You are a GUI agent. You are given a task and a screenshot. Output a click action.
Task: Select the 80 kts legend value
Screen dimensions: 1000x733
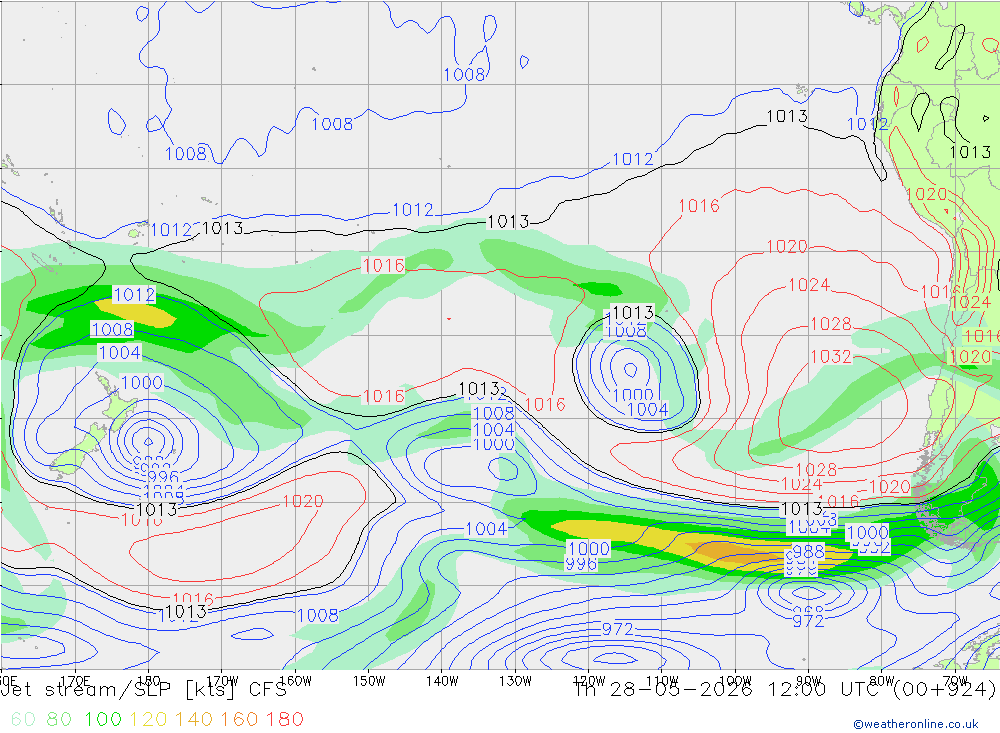(x=59, y=719)
